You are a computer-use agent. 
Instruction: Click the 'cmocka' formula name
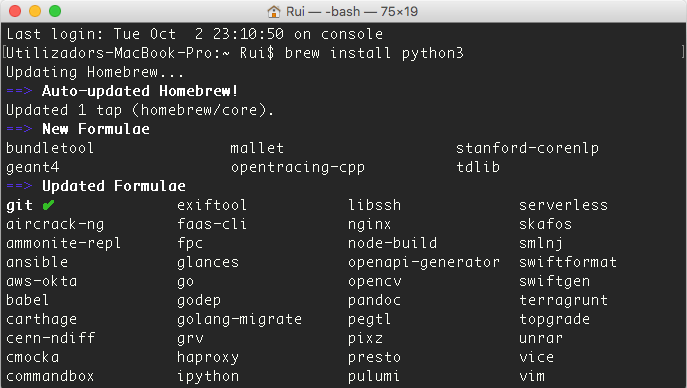pos(32,357)
